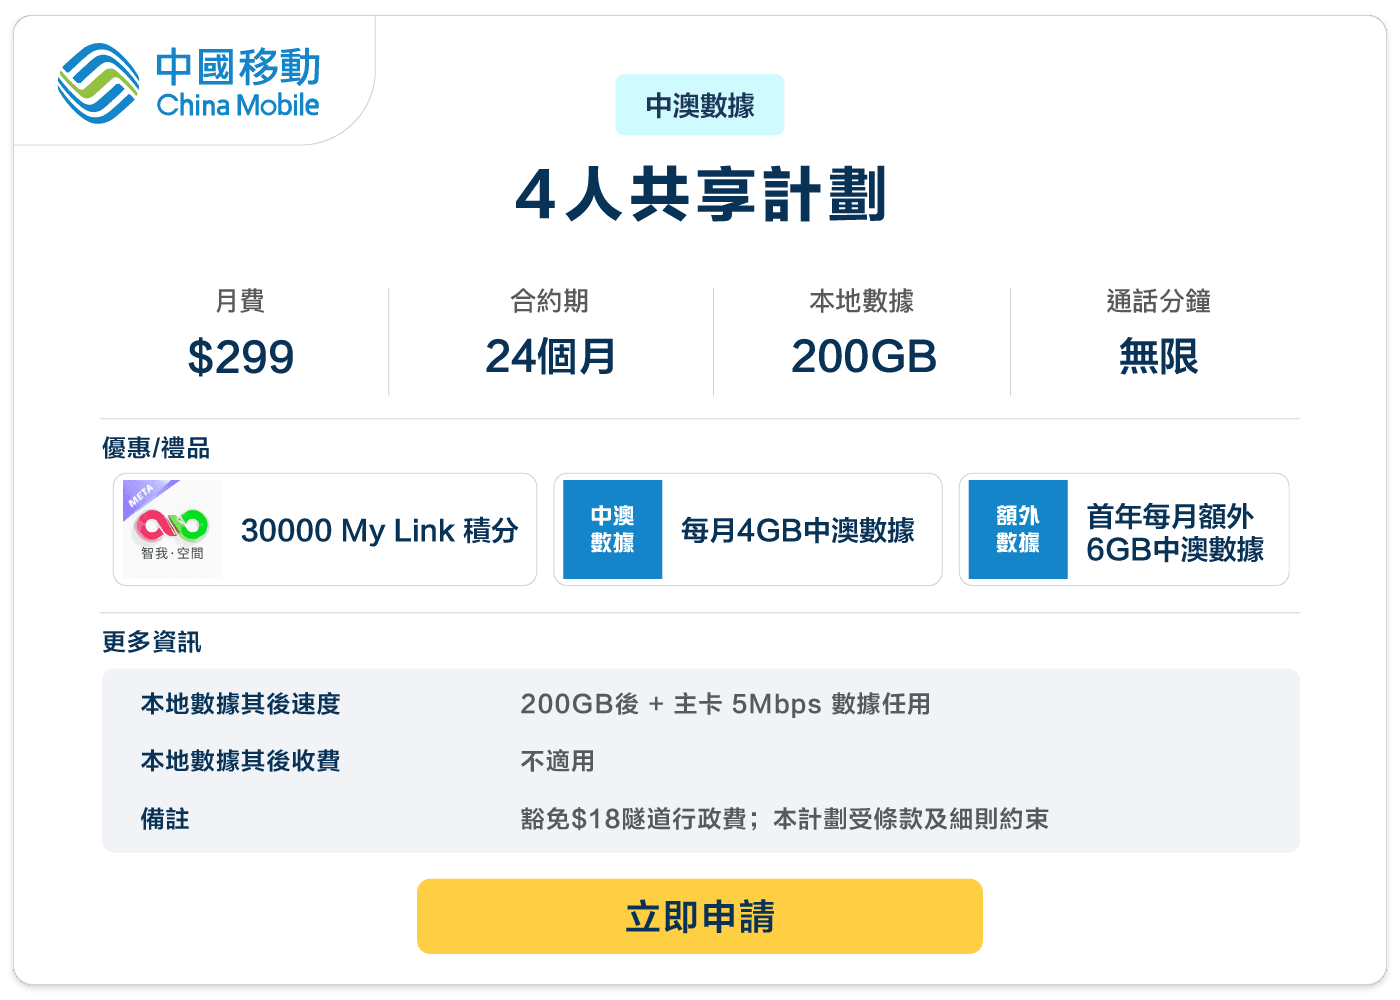Select the 4人共享計劃 plan title
Viewport: 1400px width, 1000px height.
click(700, 197)
